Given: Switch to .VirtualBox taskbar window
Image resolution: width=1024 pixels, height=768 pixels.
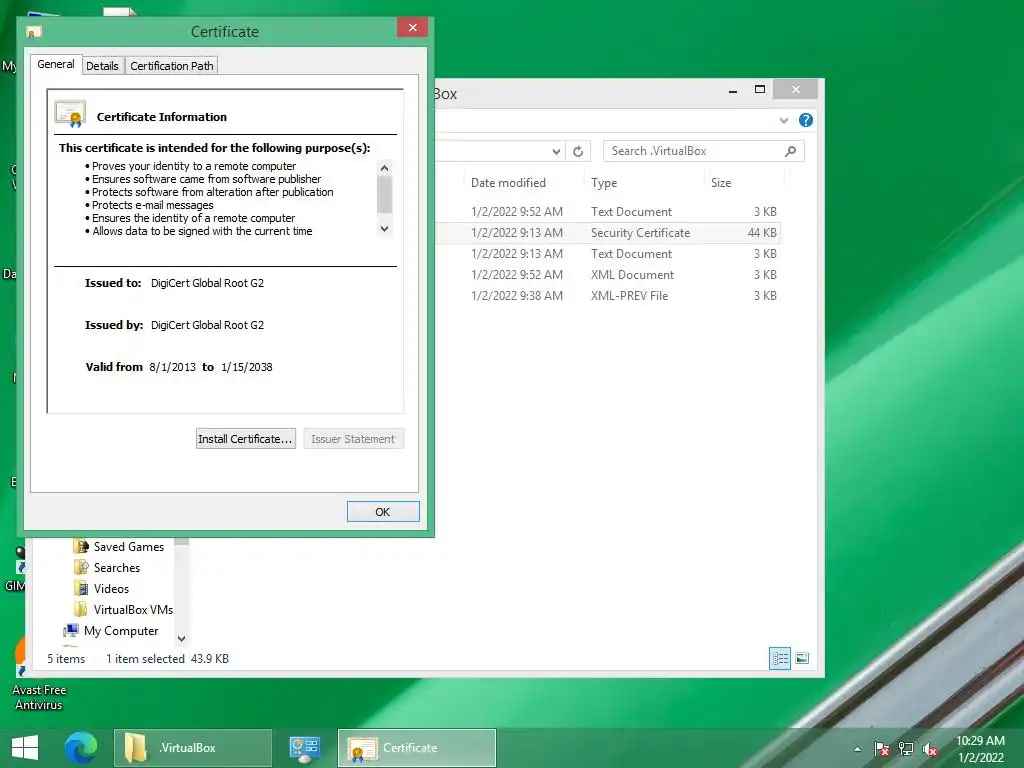Looking at the screenshot, I should pyautogui.click(x=193, y=748).
